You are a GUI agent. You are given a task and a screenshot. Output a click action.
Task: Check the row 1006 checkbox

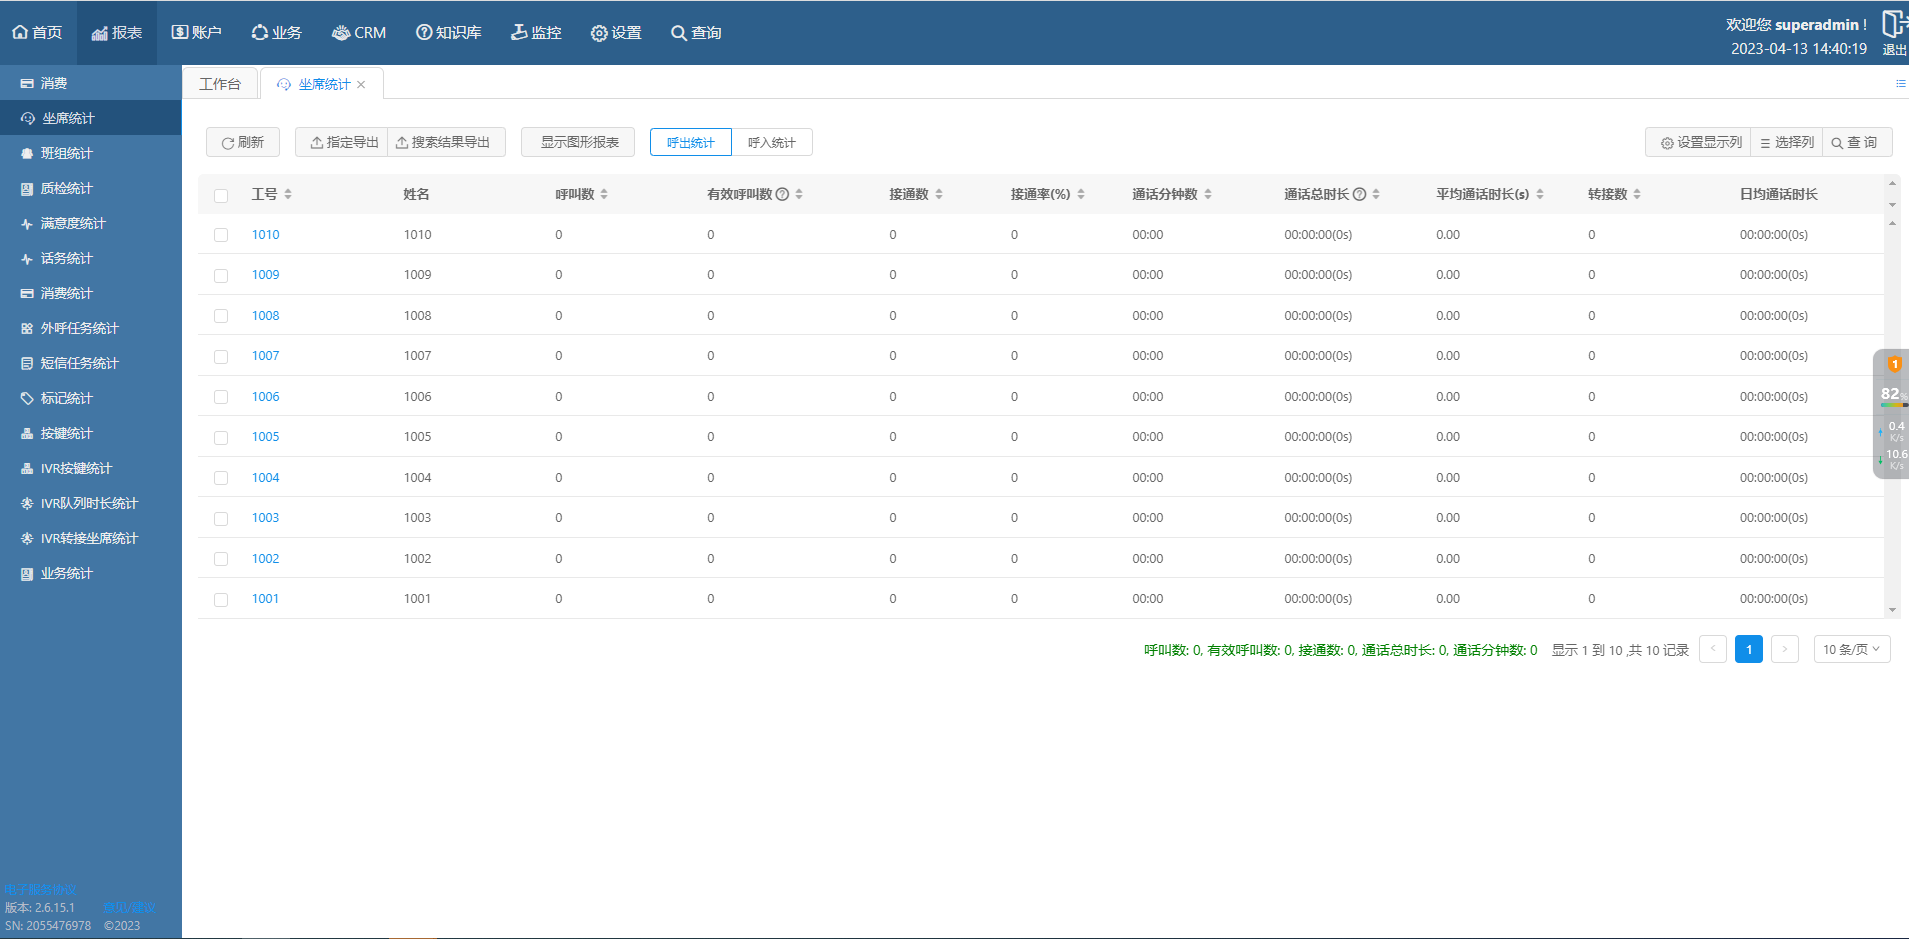(x=221, y=397)
